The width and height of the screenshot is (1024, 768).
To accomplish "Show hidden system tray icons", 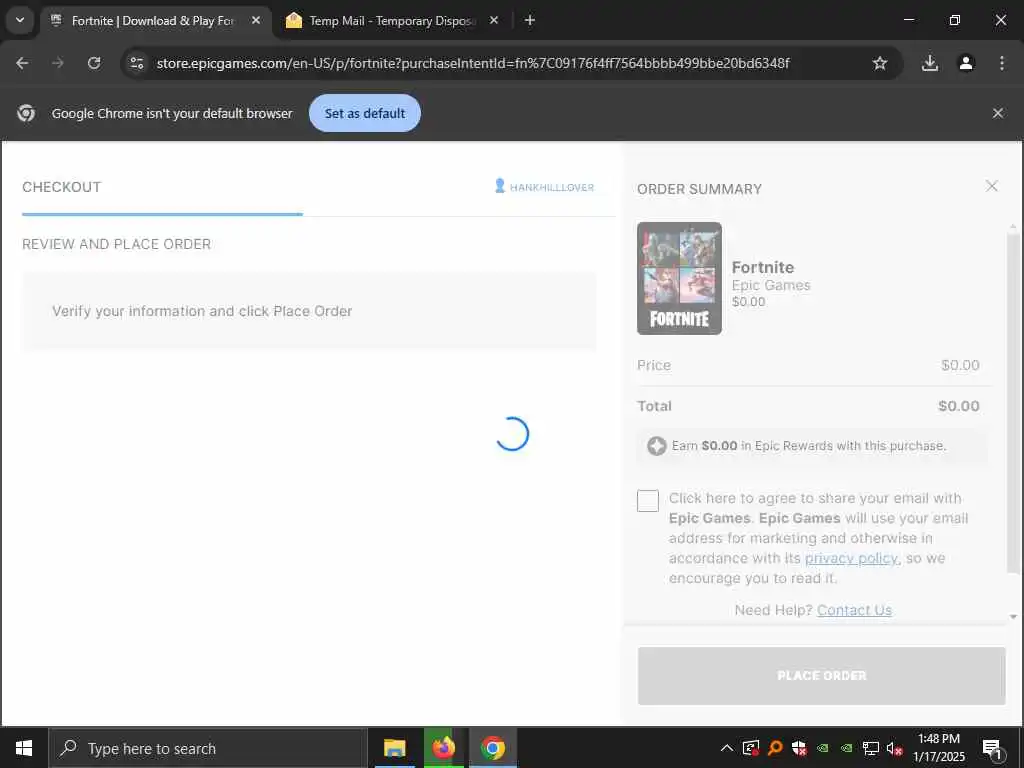I will [x=726, y=748].
